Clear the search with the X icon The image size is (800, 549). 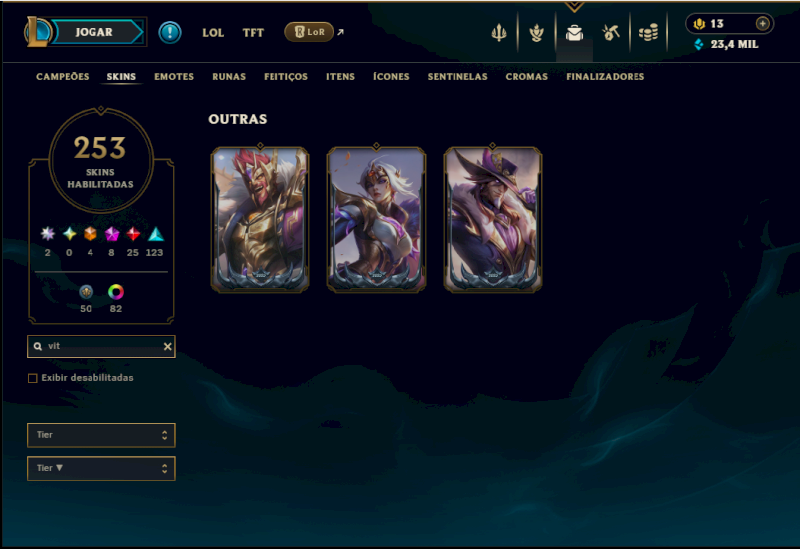click(x=167, y=346)
